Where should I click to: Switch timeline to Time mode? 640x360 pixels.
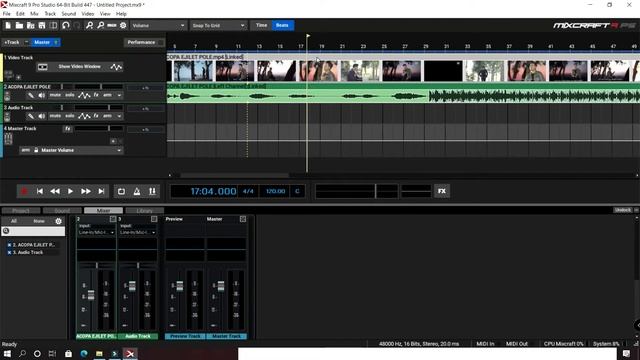point(261,25)
